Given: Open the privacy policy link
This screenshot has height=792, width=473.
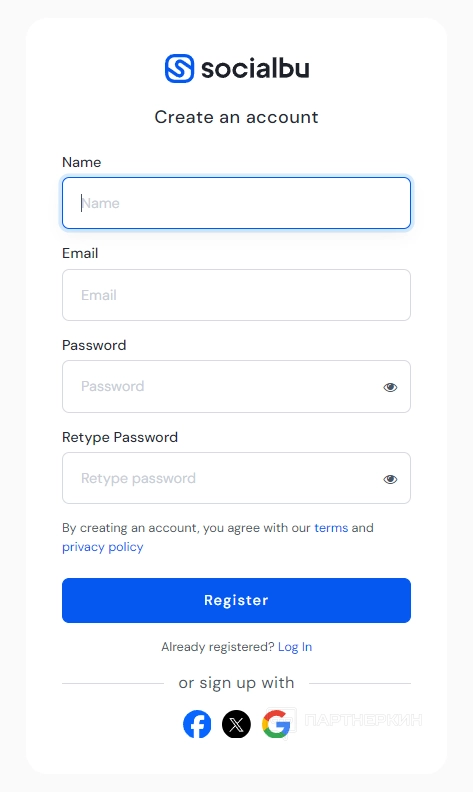Looking at the screenshot, I should [103, 547].
